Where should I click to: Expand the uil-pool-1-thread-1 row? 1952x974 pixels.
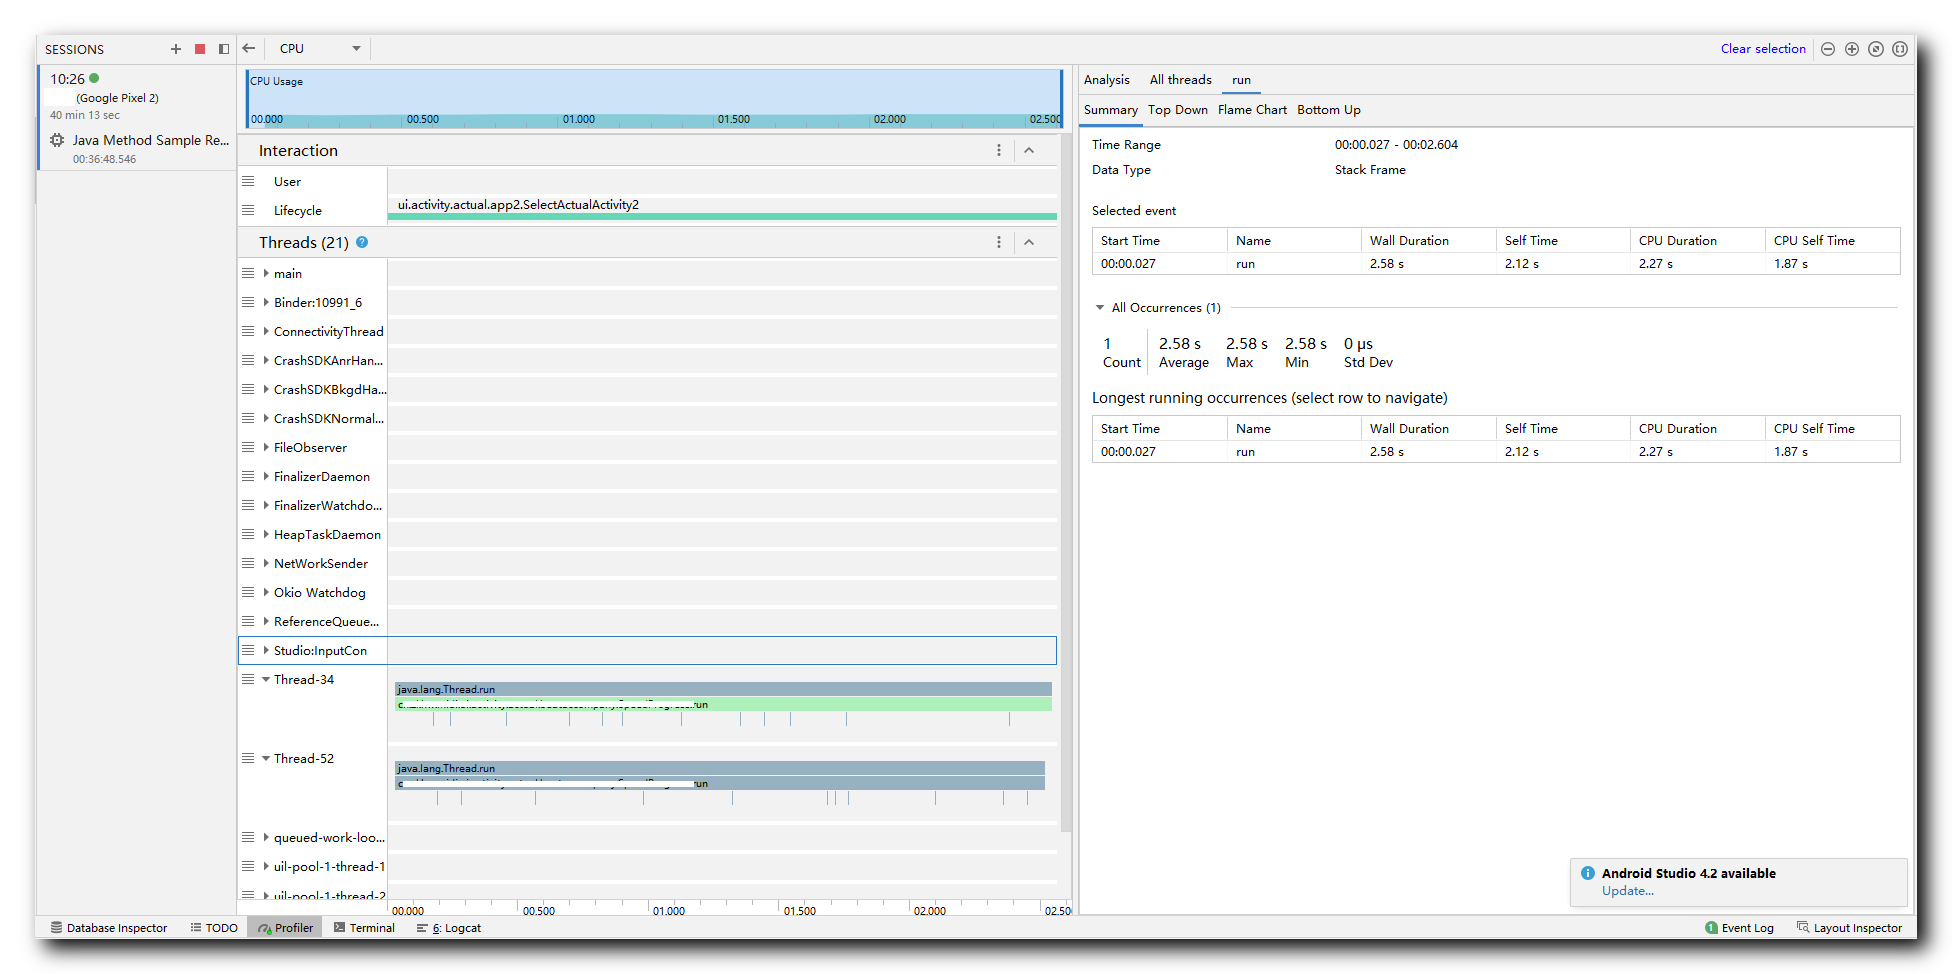click(x=266, y=866)
